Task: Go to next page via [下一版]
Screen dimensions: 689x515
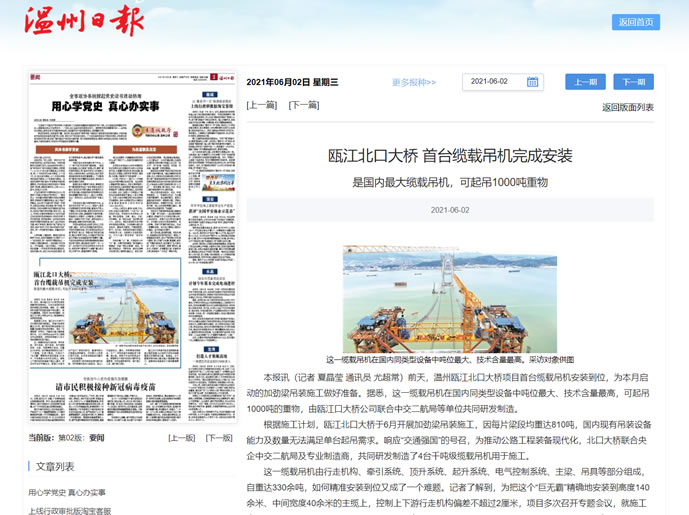Action: coord(219,438)
